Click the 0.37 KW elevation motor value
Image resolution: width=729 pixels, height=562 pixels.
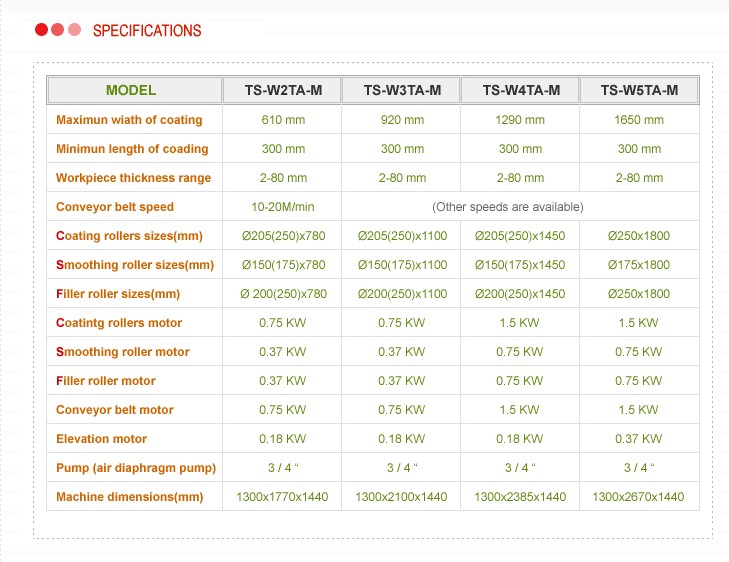tap(638, 439)
